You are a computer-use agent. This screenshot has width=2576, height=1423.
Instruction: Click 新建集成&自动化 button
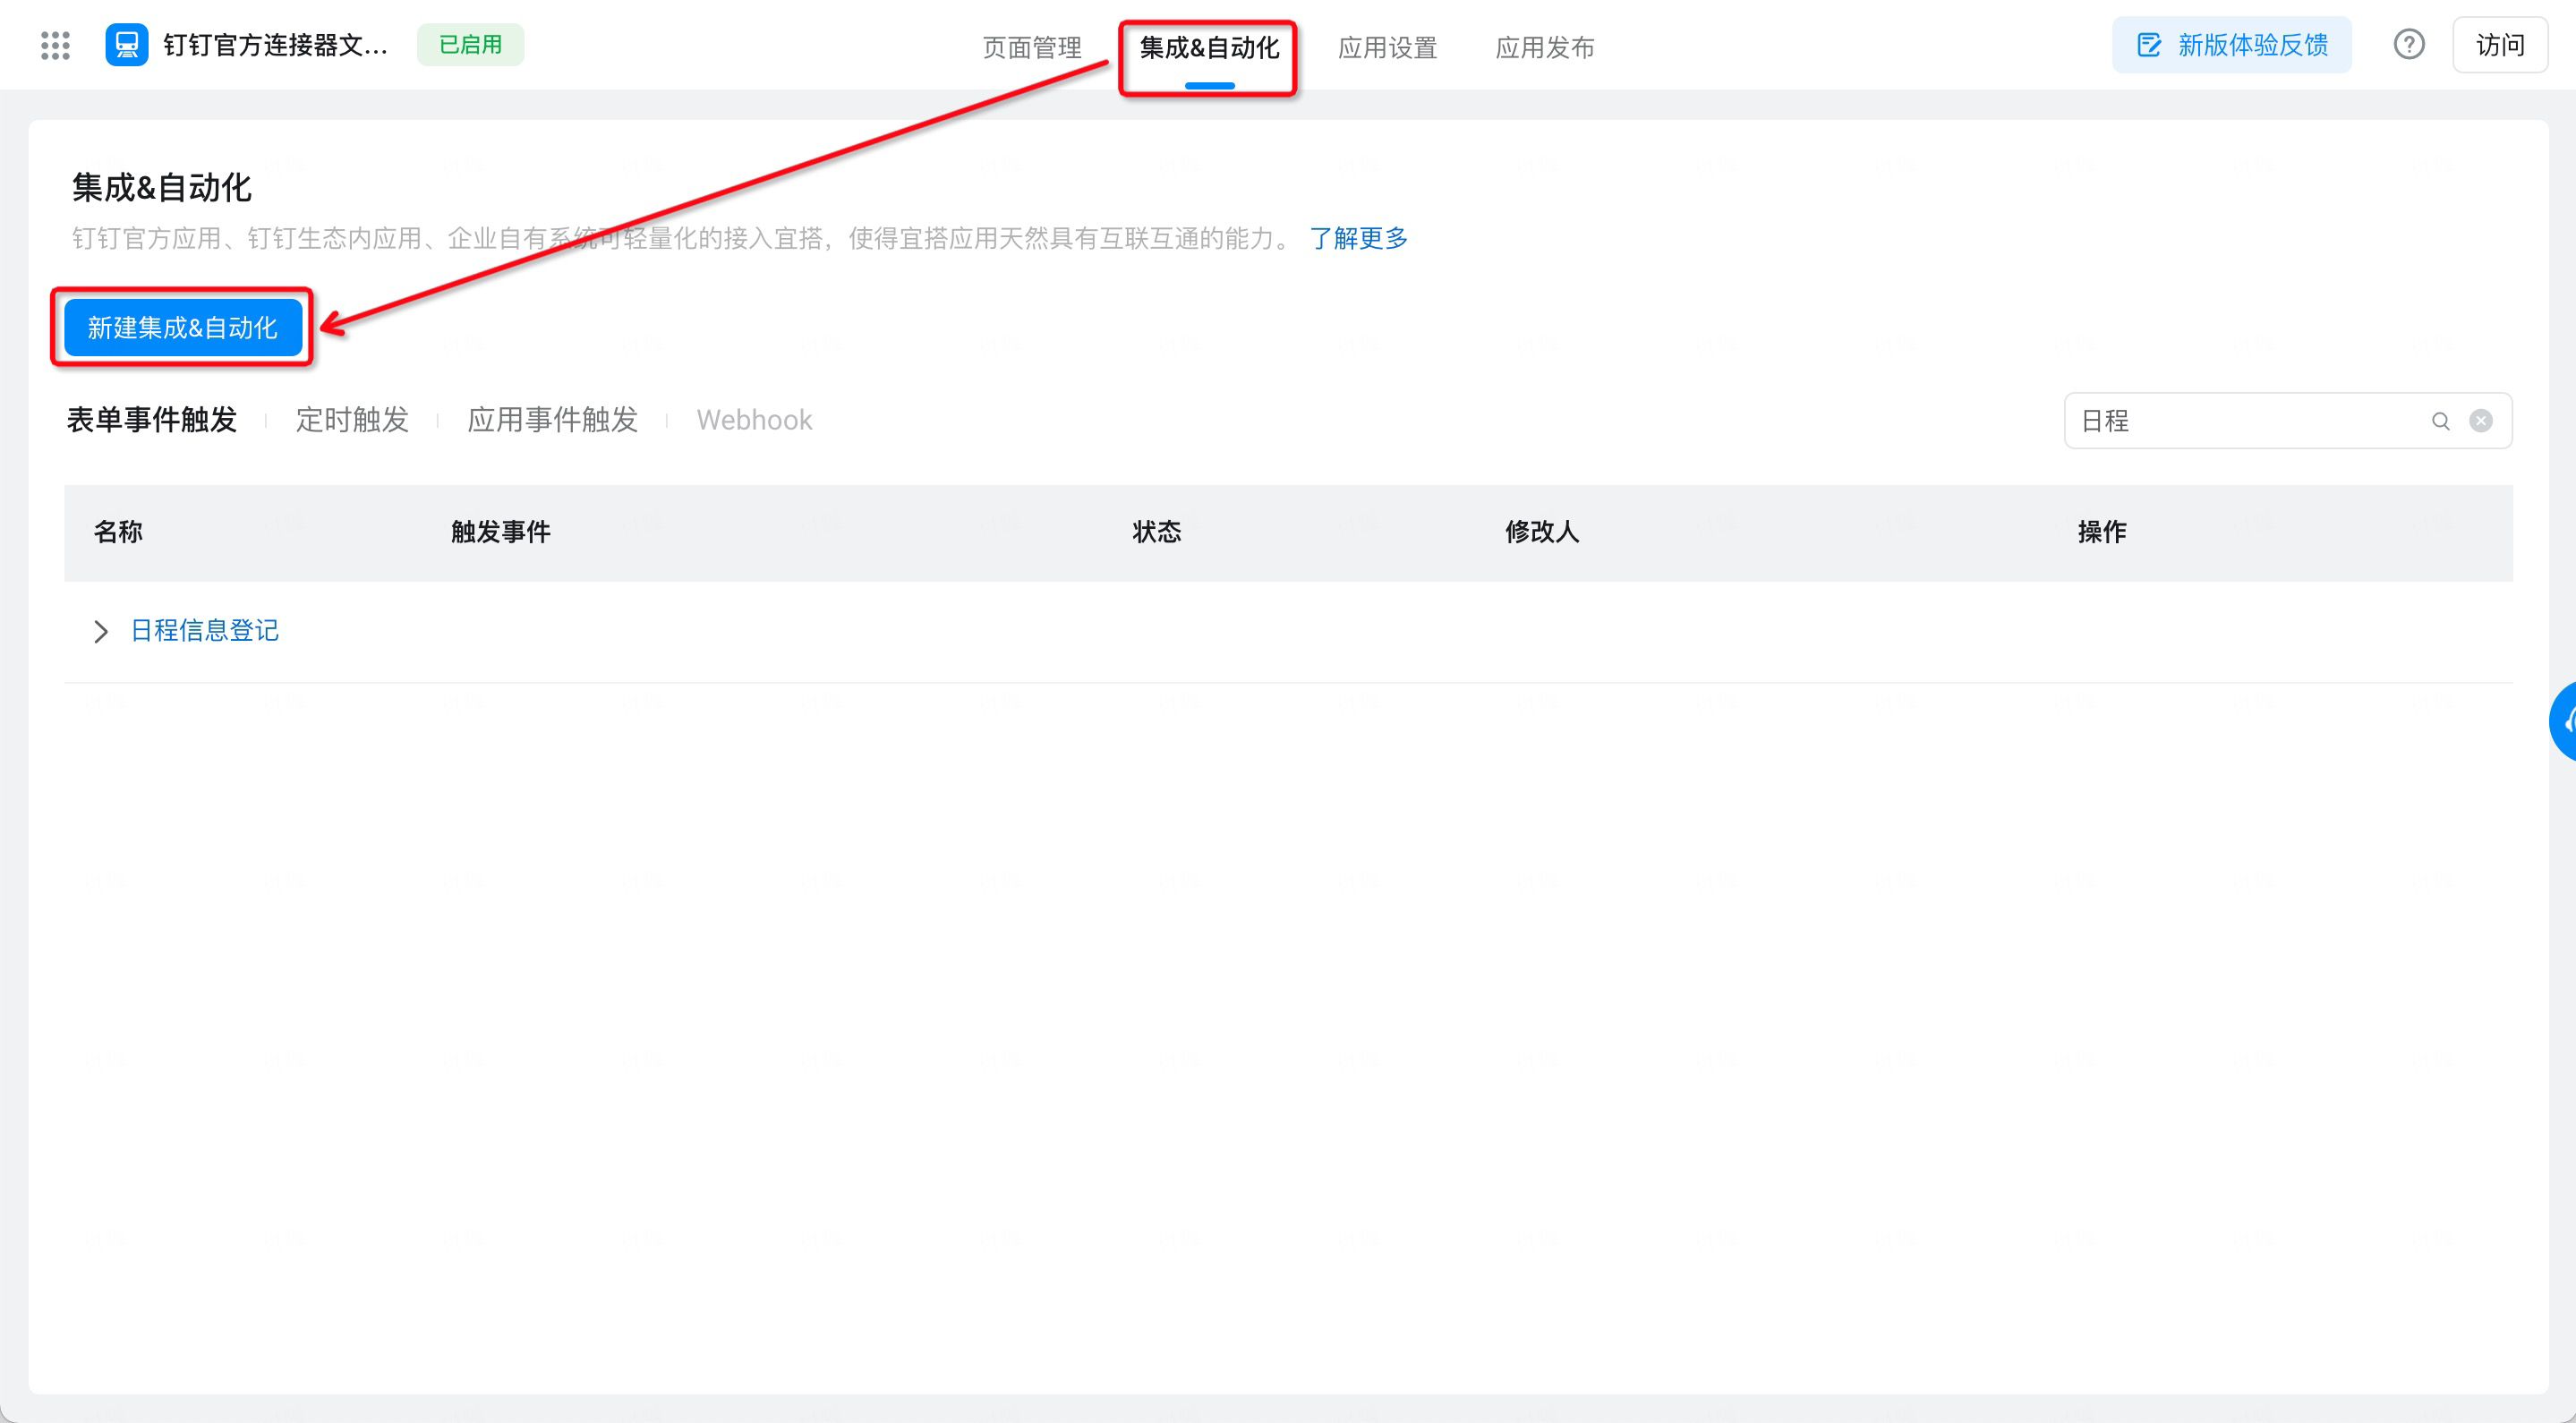click(x=183, y=328)
